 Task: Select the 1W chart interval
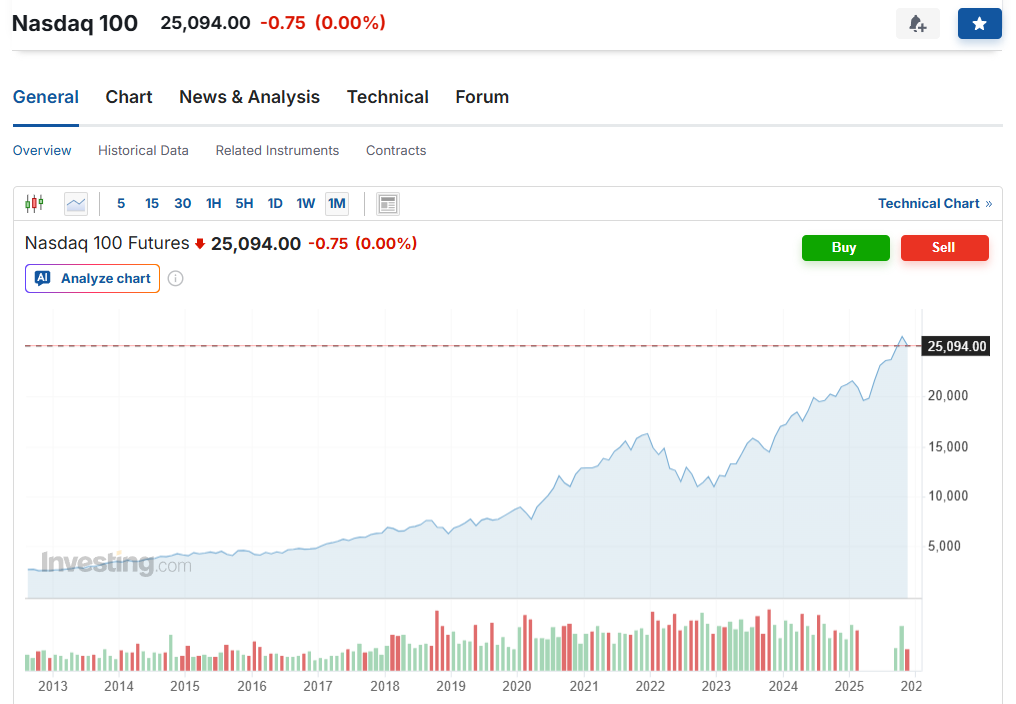pyautogui.click(x=306, y=203)
